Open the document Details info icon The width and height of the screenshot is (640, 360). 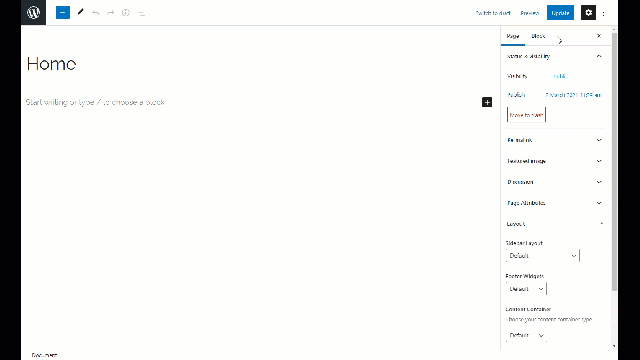[x=126, y=13]
